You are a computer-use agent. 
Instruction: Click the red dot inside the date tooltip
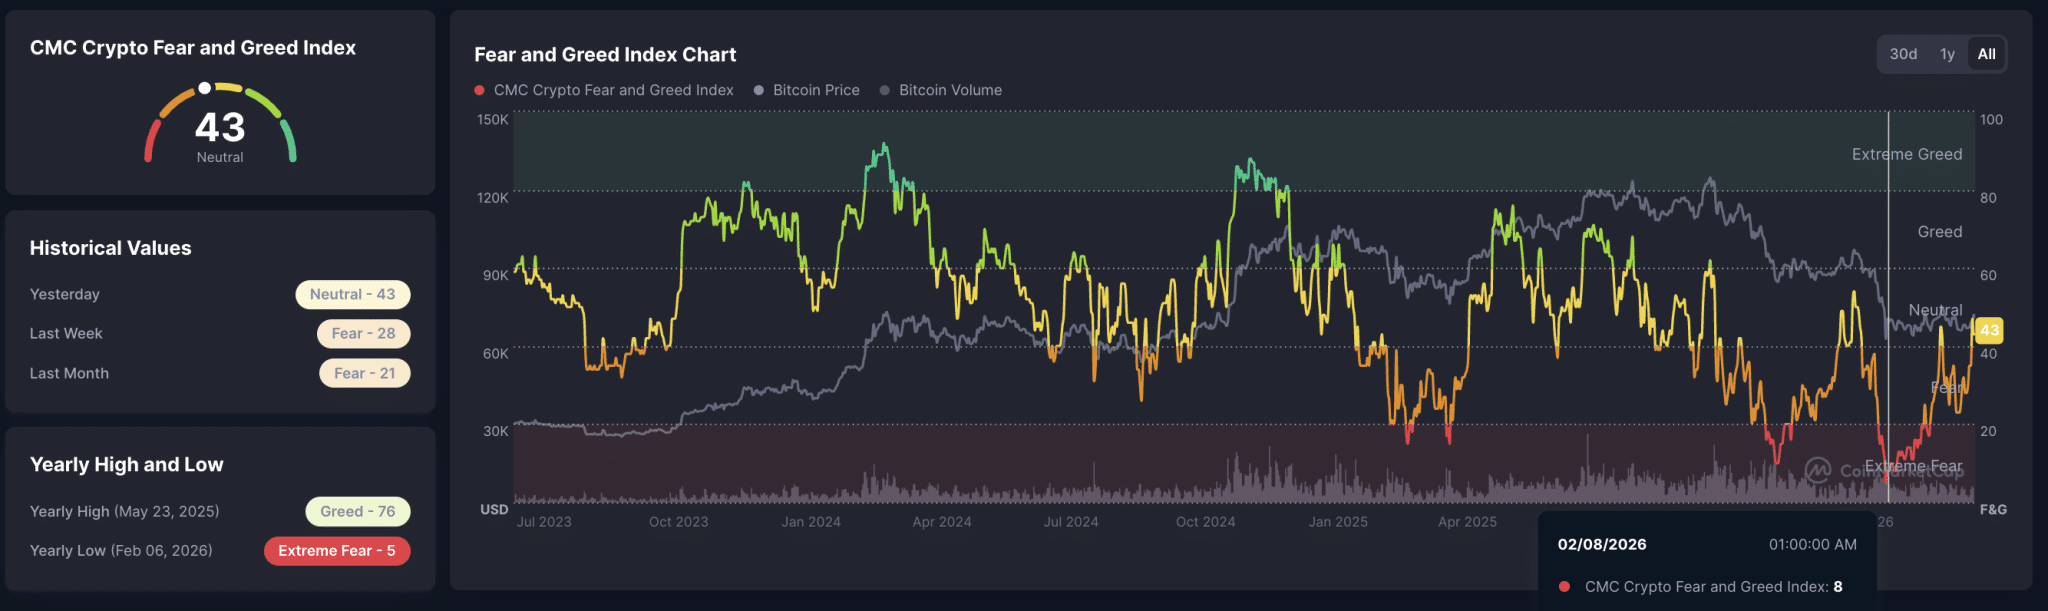click(1563, 587)
